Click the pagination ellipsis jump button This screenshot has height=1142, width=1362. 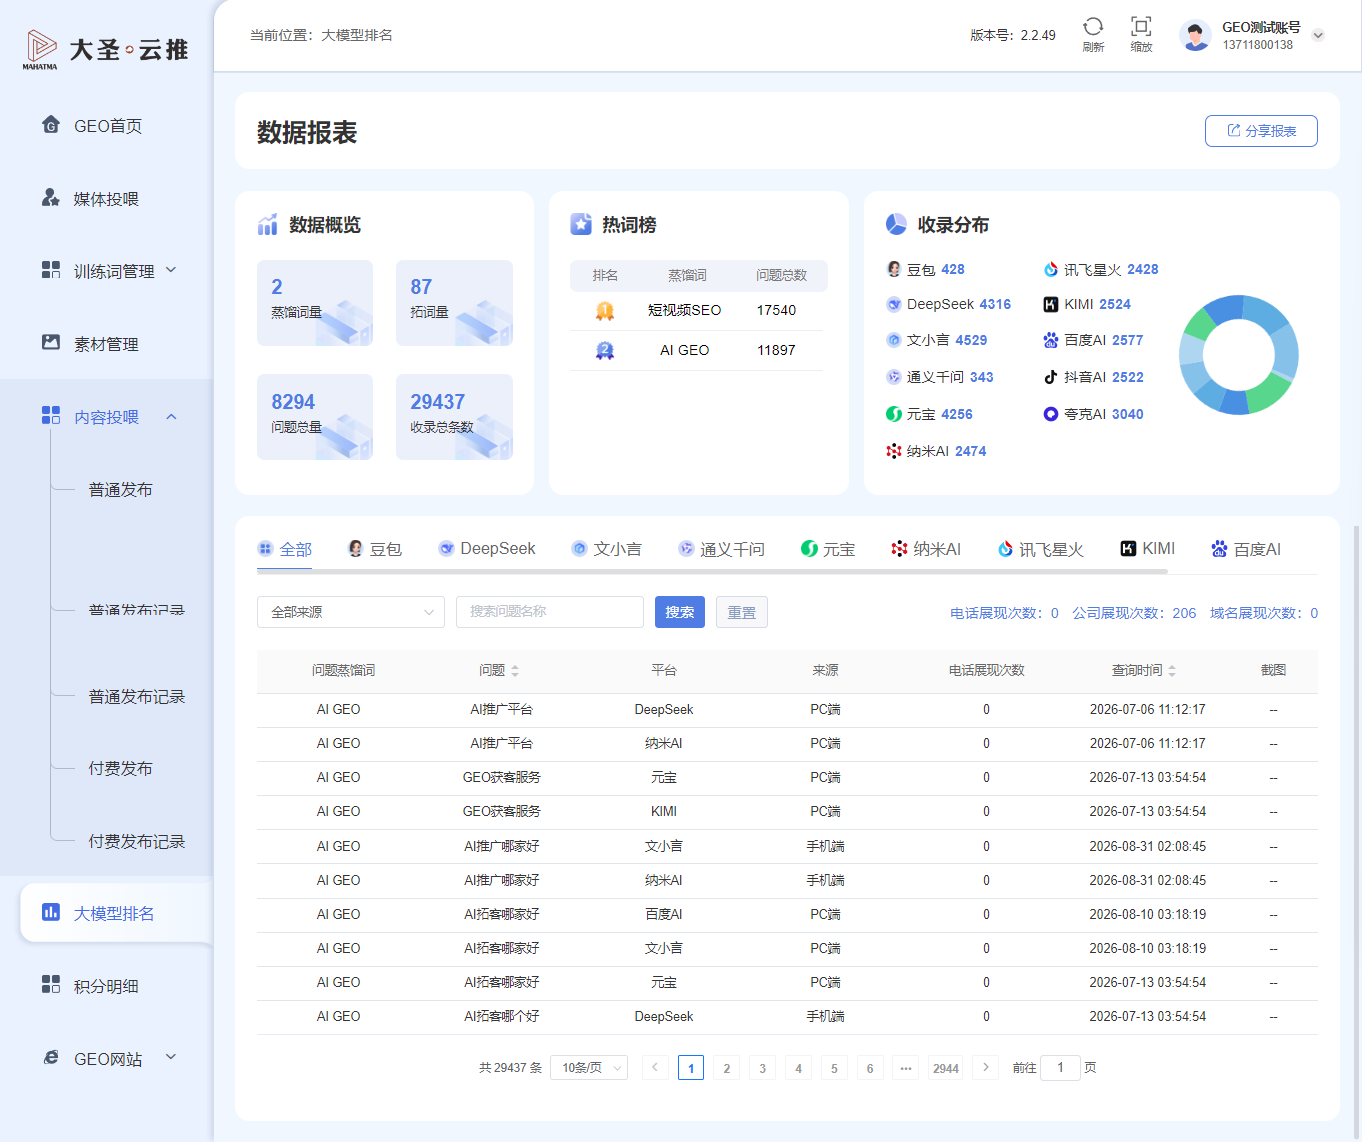[906, 1068]
